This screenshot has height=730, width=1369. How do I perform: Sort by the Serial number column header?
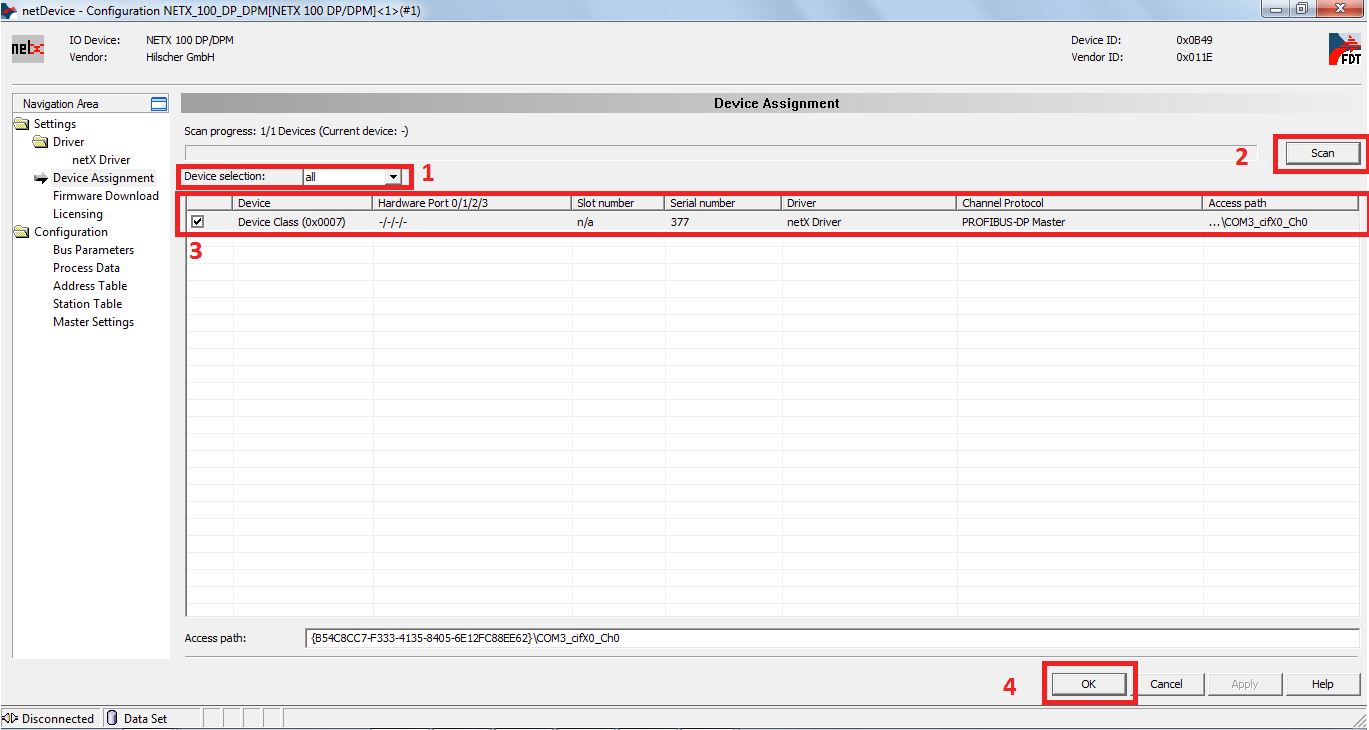723,203
